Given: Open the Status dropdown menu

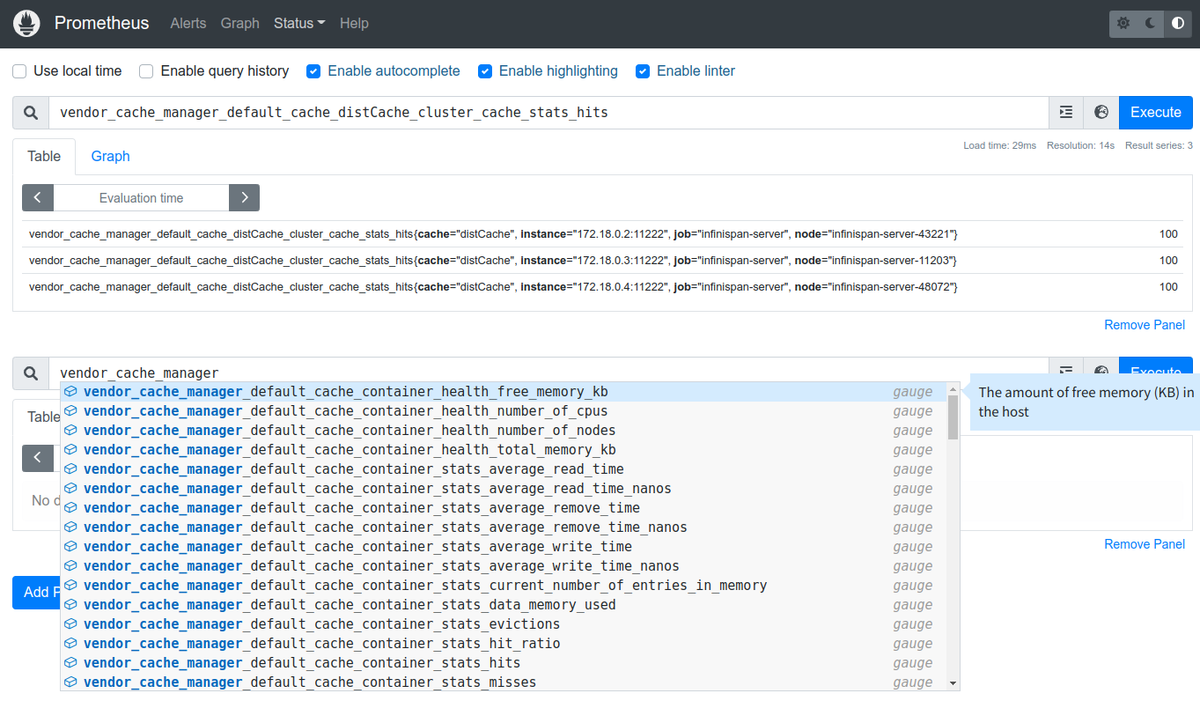Looking at the screenshot, I should point(298,23).
